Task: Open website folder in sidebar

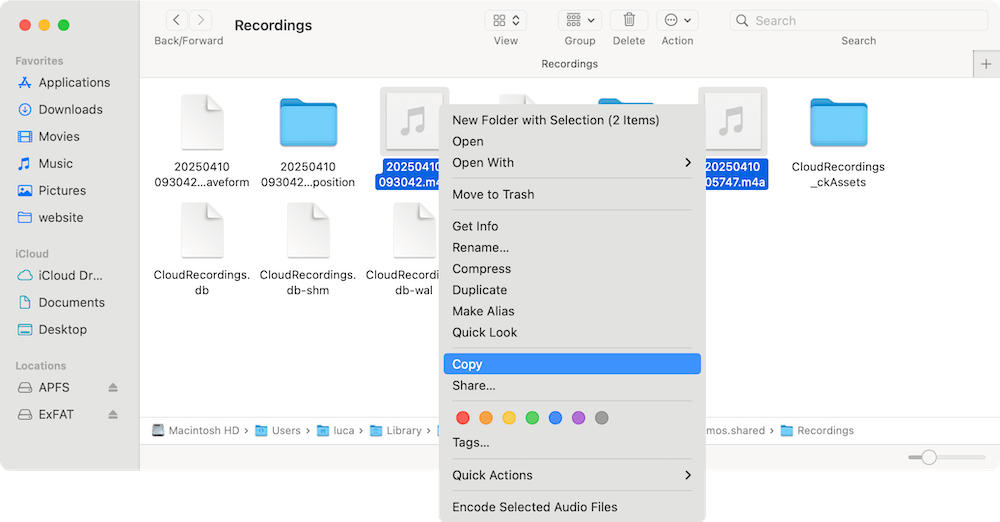Action: (51, 218)
